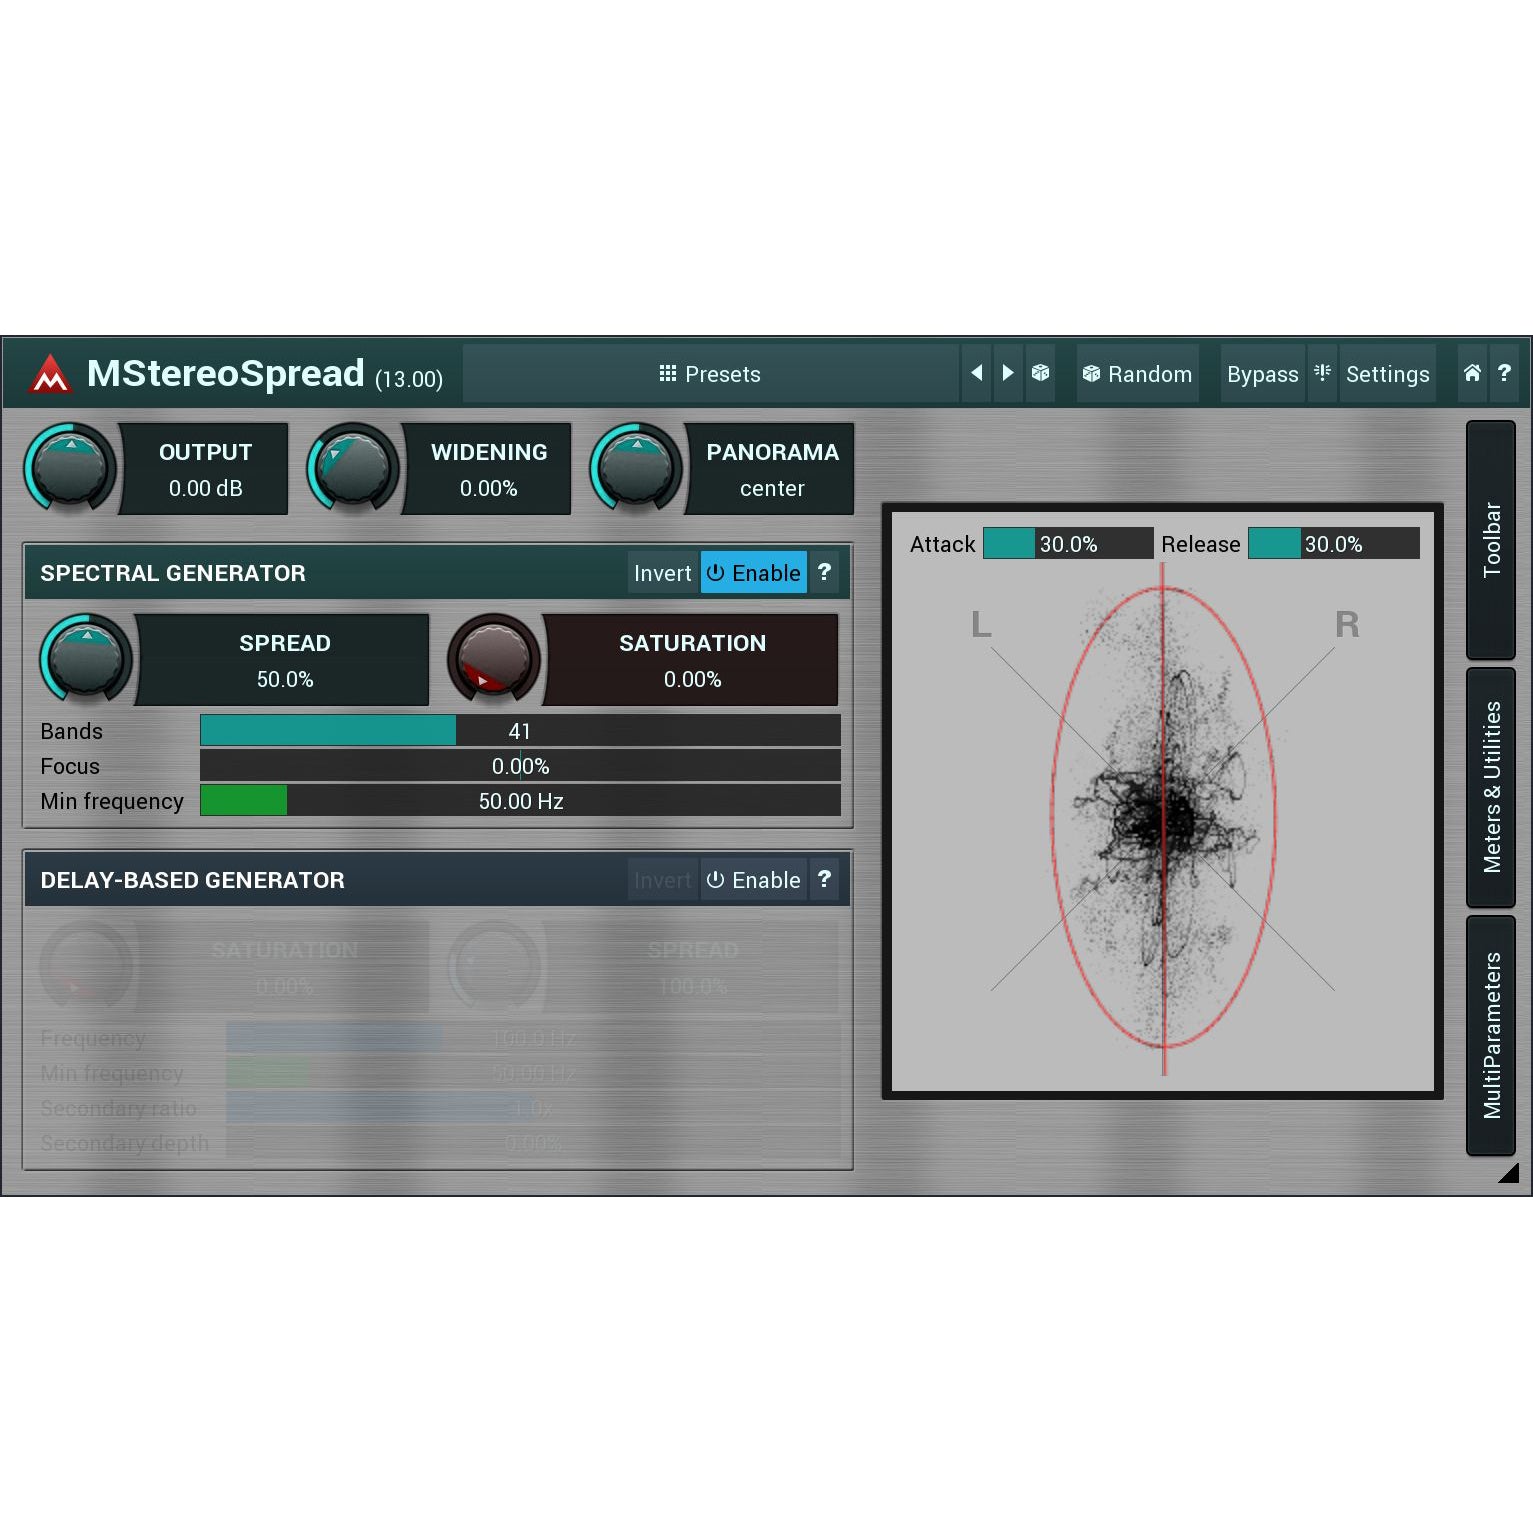Open the Presets dropdown
This screenshot has height=1533, width=1533.
click(x=710, y=374)
